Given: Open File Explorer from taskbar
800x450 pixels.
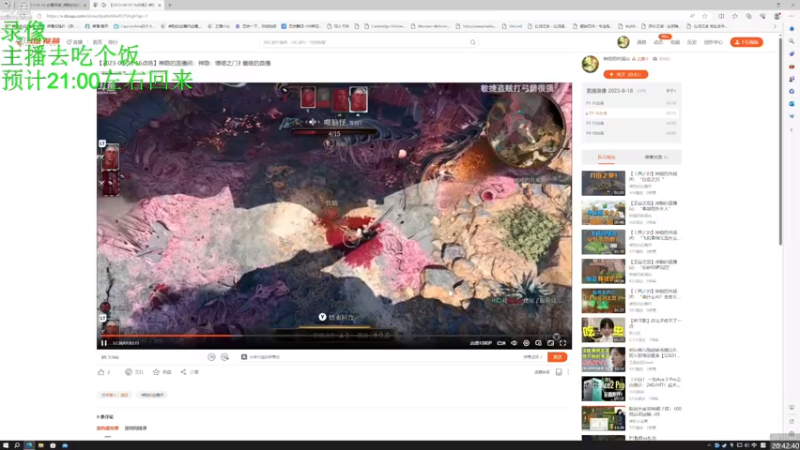Looking at the screenshot, I should tap(41, 445).
